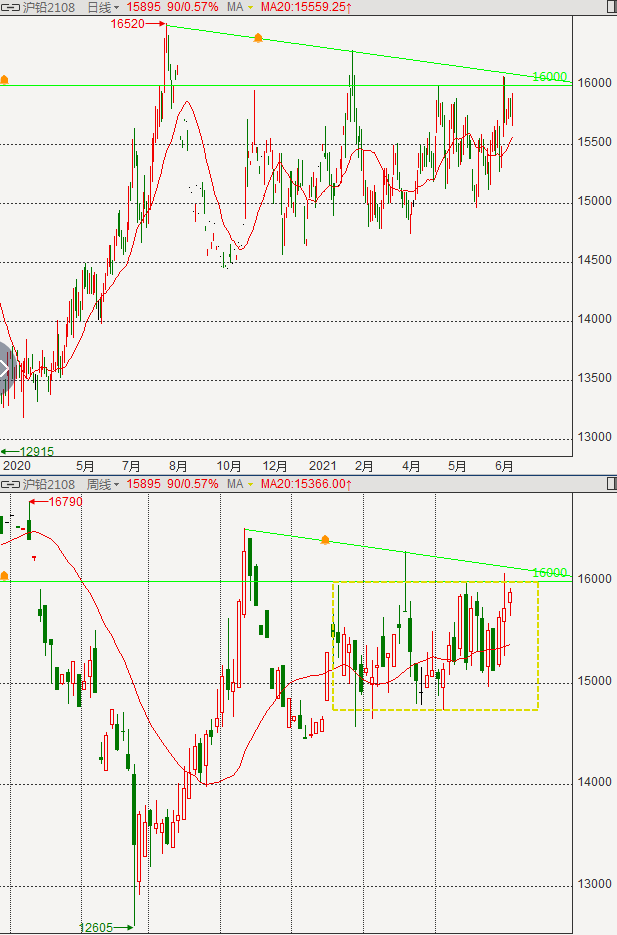Viewport: 617px width, 935px height.
Task: Select contract name 沪铅2108 in the 周线 header
Action: click(x=48, y=484)
